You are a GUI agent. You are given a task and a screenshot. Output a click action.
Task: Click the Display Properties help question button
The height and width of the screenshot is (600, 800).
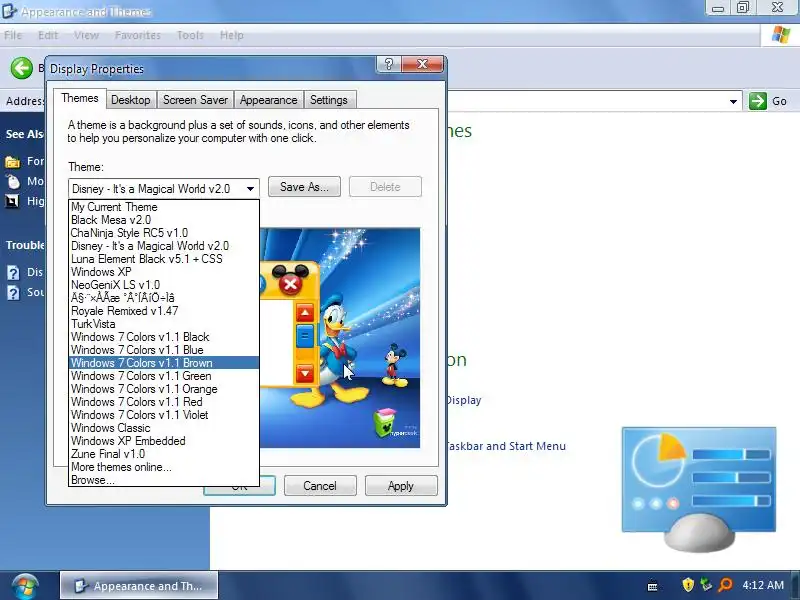pos(389,64)
